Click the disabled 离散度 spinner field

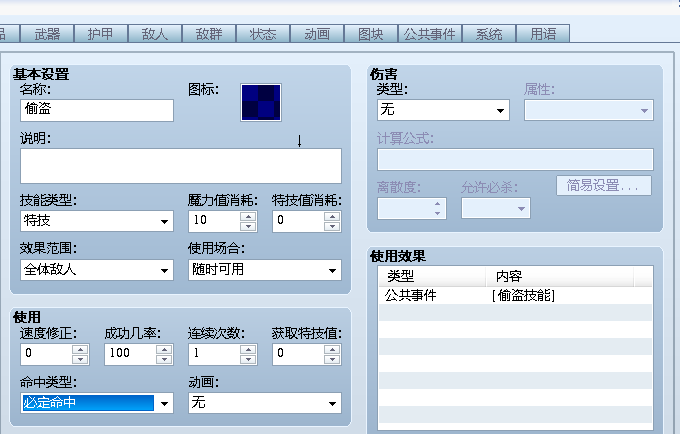412,209
